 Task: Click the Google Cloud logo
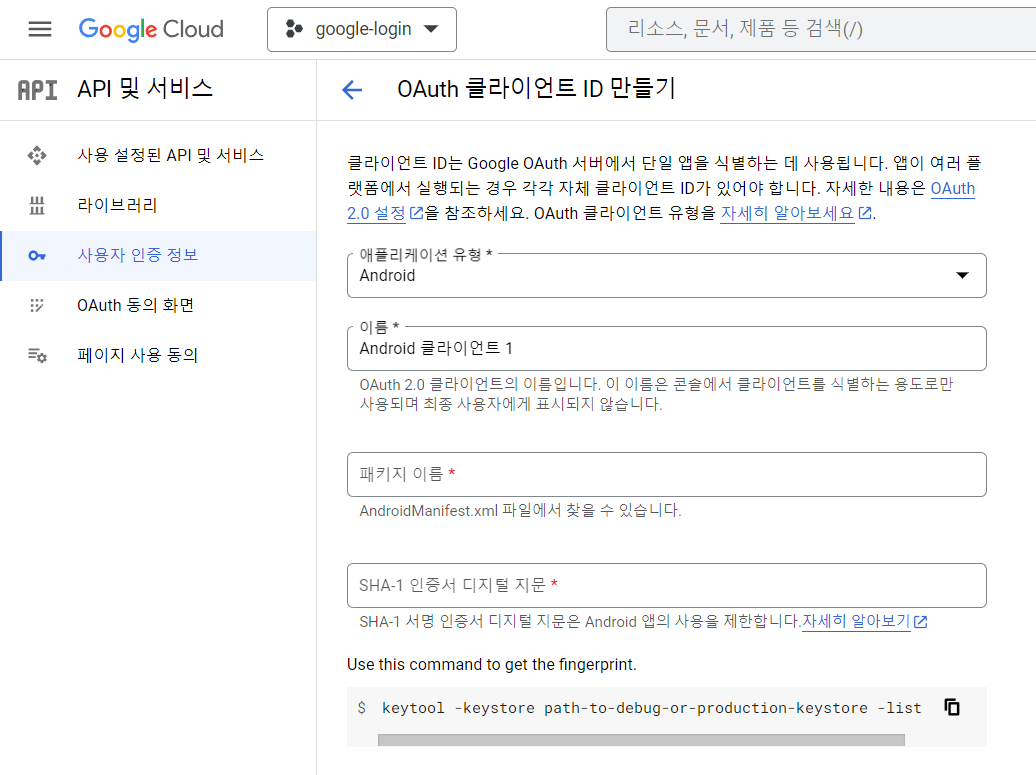(x=150, y=29)
